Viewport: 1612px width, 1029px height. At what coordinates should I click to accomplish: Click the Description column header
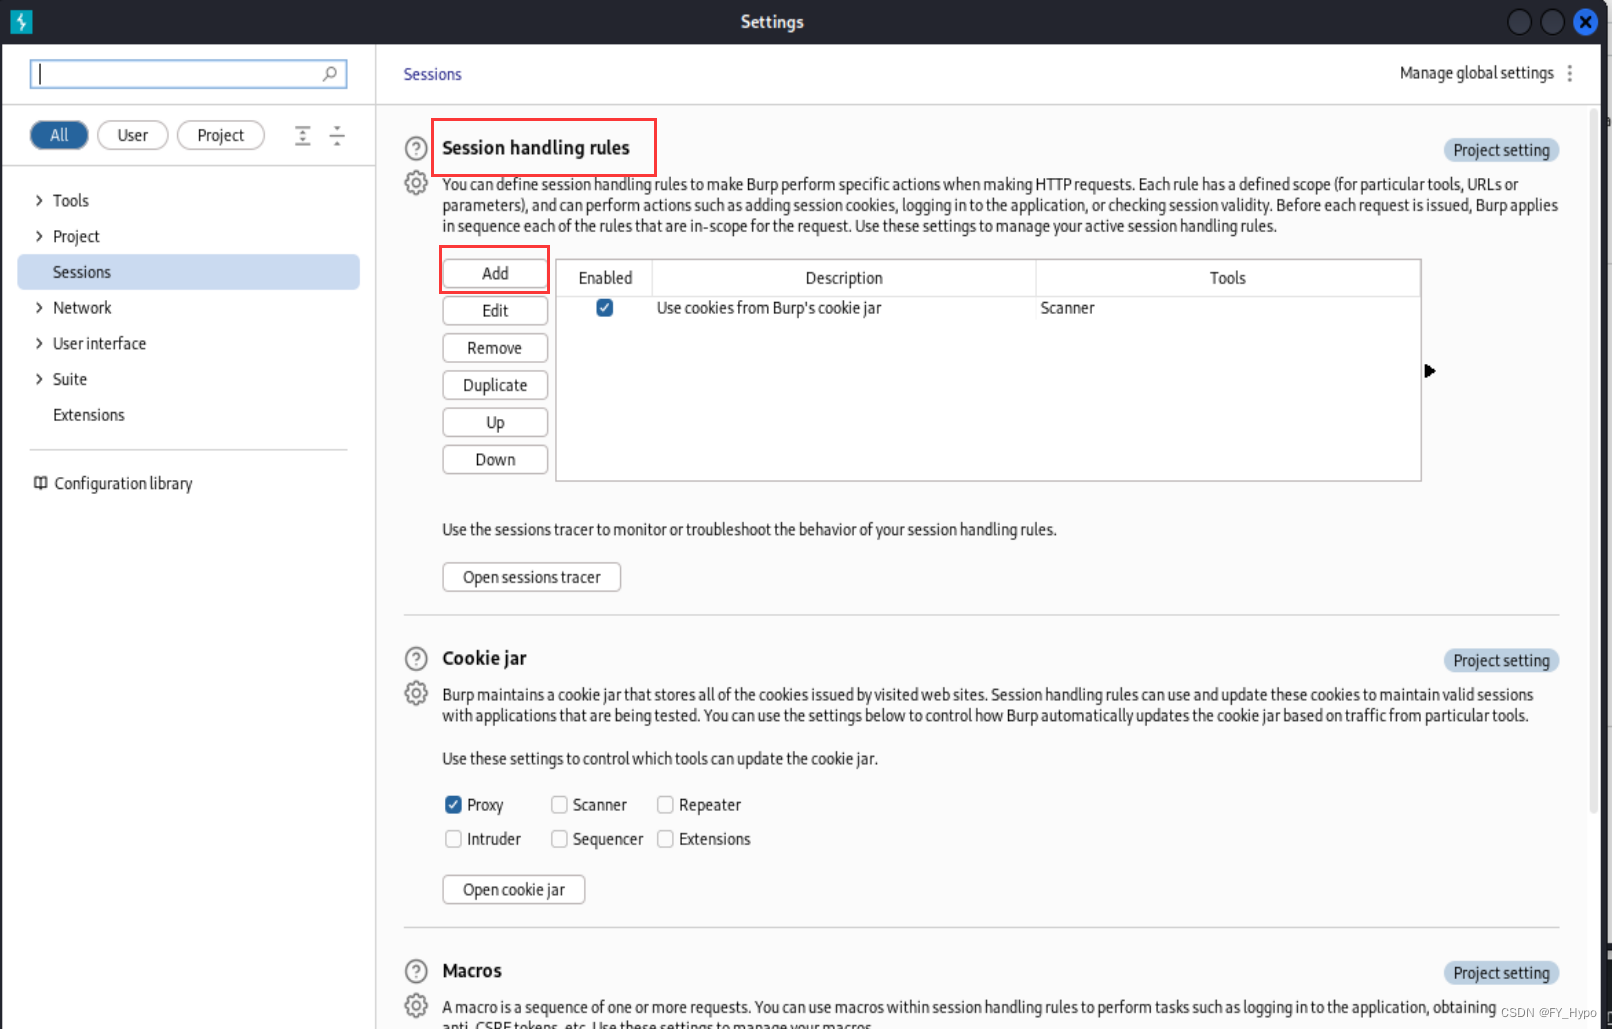844,278
